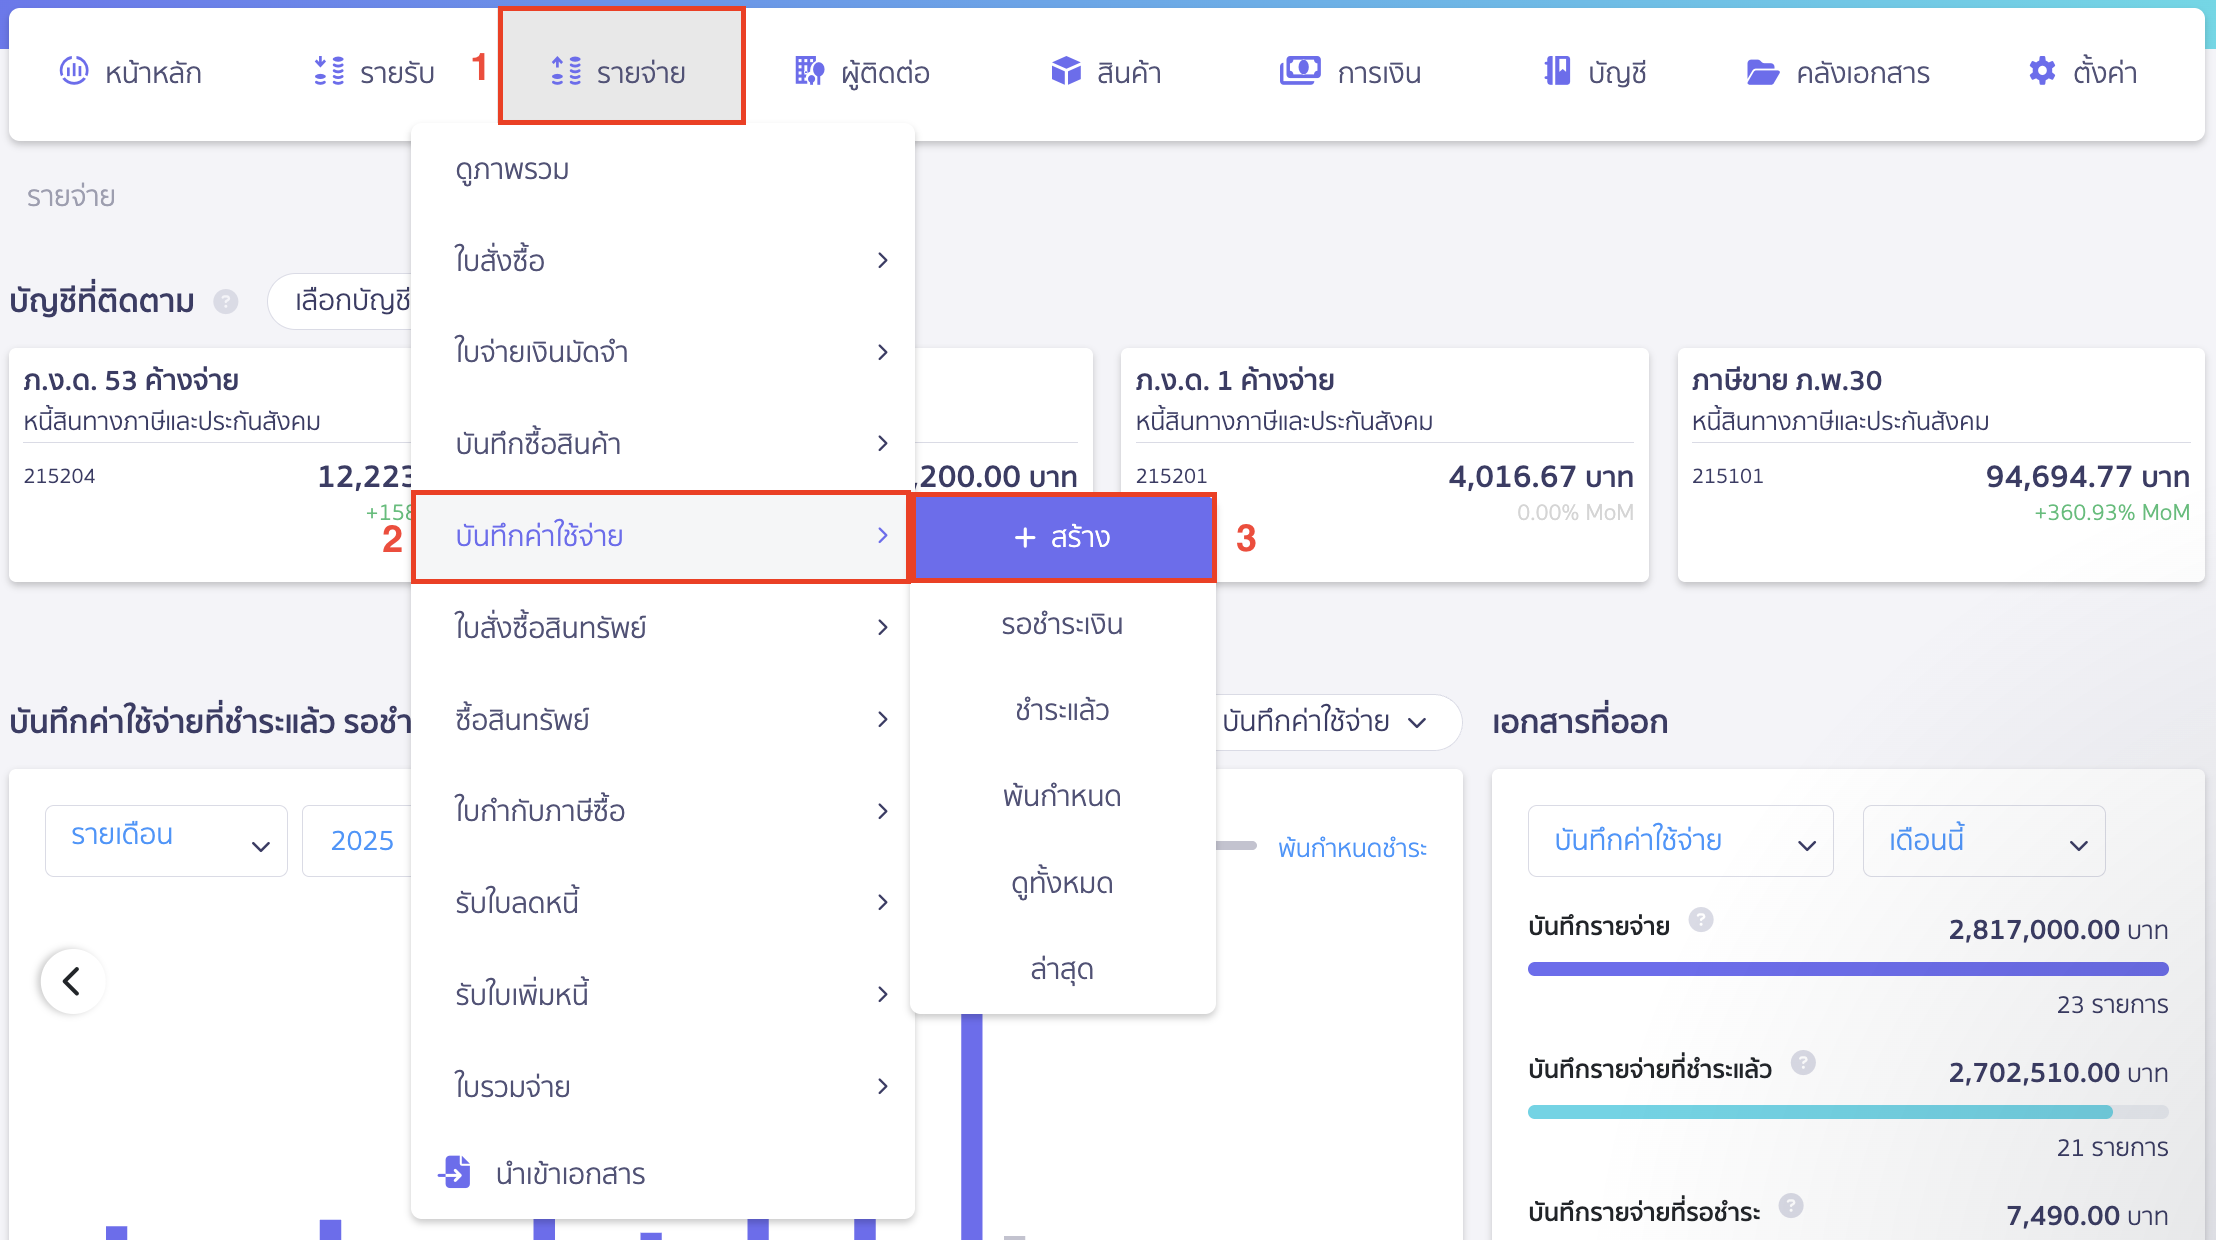Click the +360.93% MoM indicator
This screenshot has width=2216, height=1240.
coord(2112,512)
